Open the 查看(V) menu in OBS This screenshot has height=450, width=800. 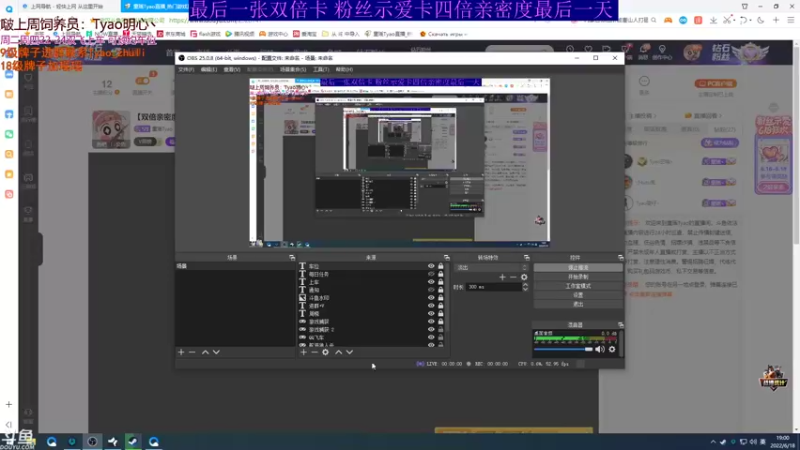click(x=232, y=69)
